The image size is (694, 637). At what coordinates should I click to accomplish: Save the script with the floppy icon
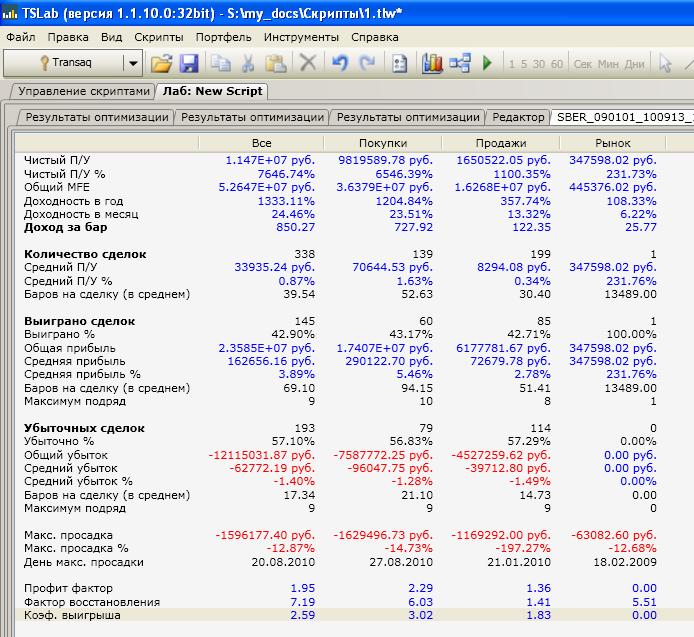(189, 63)
